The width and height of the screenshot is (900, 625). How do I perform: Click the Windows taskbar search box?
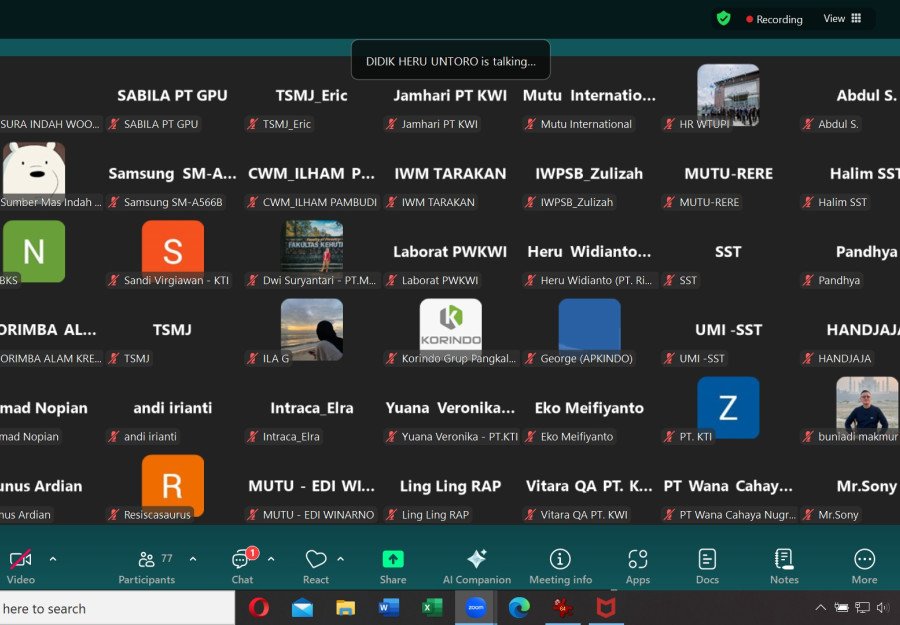click(110, 608)
